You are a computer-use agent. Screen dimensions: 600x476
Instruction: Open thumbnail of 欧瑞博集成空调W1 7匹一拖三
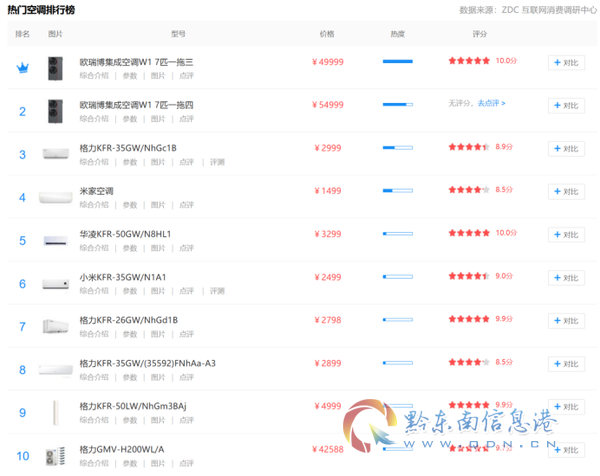pyautogui.click(x=55, y=68)
